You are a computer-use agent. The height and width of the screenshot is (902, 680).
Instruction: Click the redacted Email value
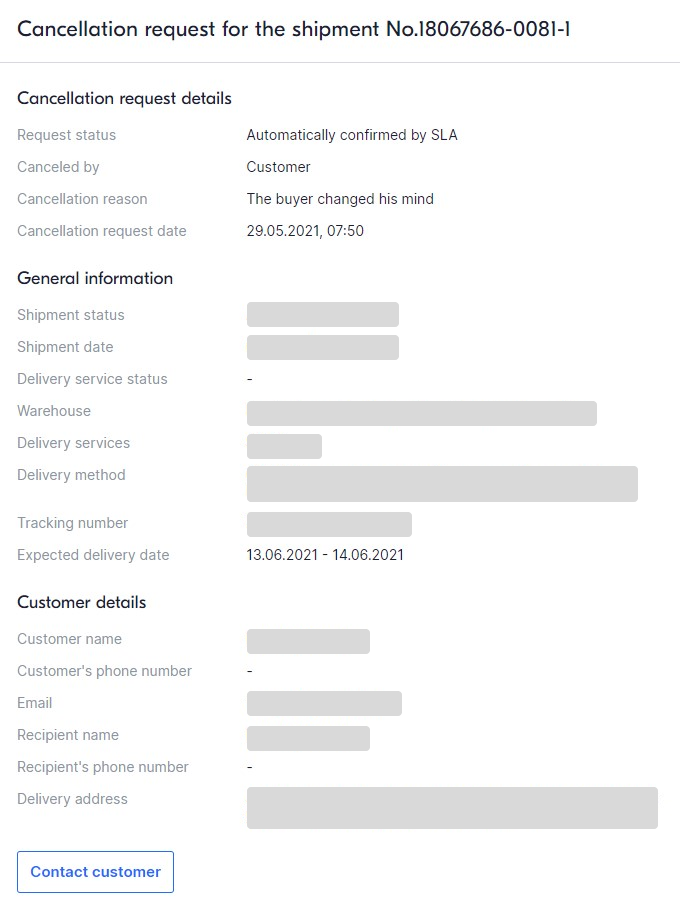pos(324,704)
